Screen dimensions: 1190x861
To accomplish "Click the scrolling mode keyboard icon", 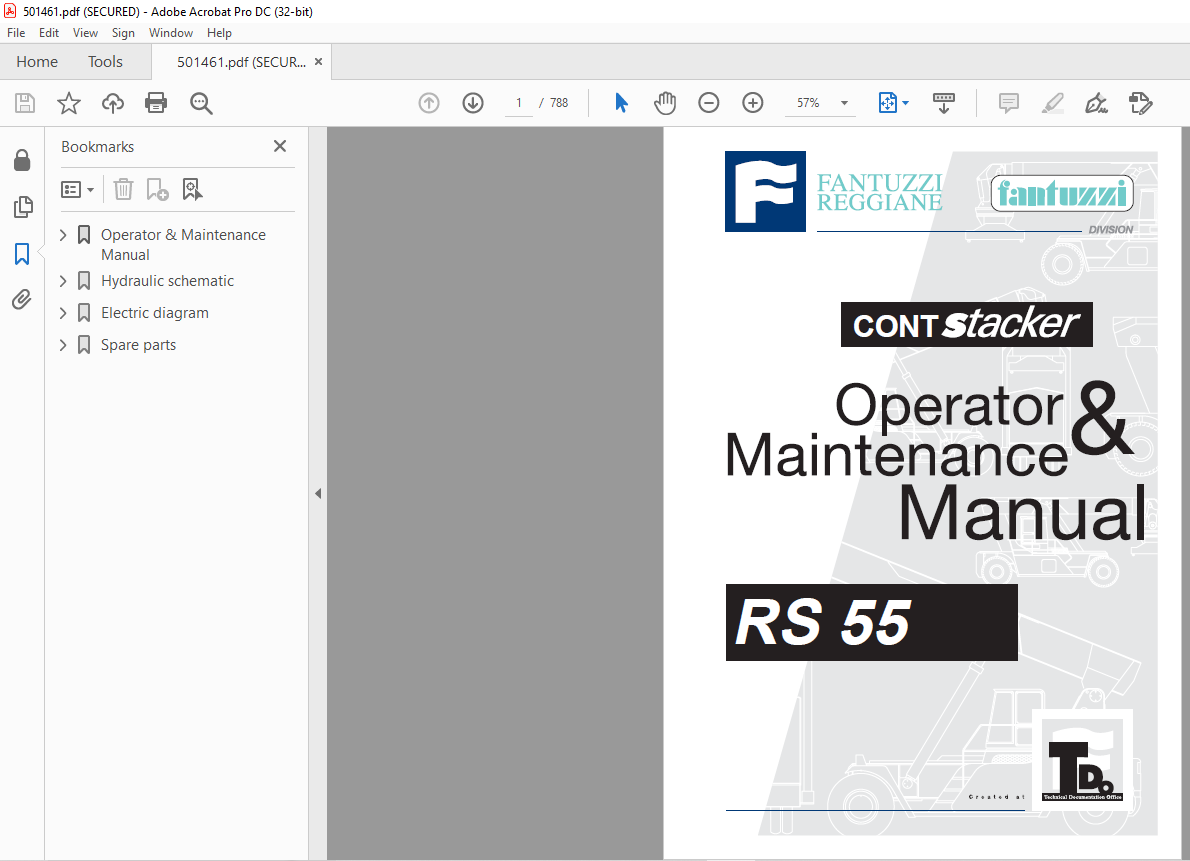I will (x=944, y=102).
